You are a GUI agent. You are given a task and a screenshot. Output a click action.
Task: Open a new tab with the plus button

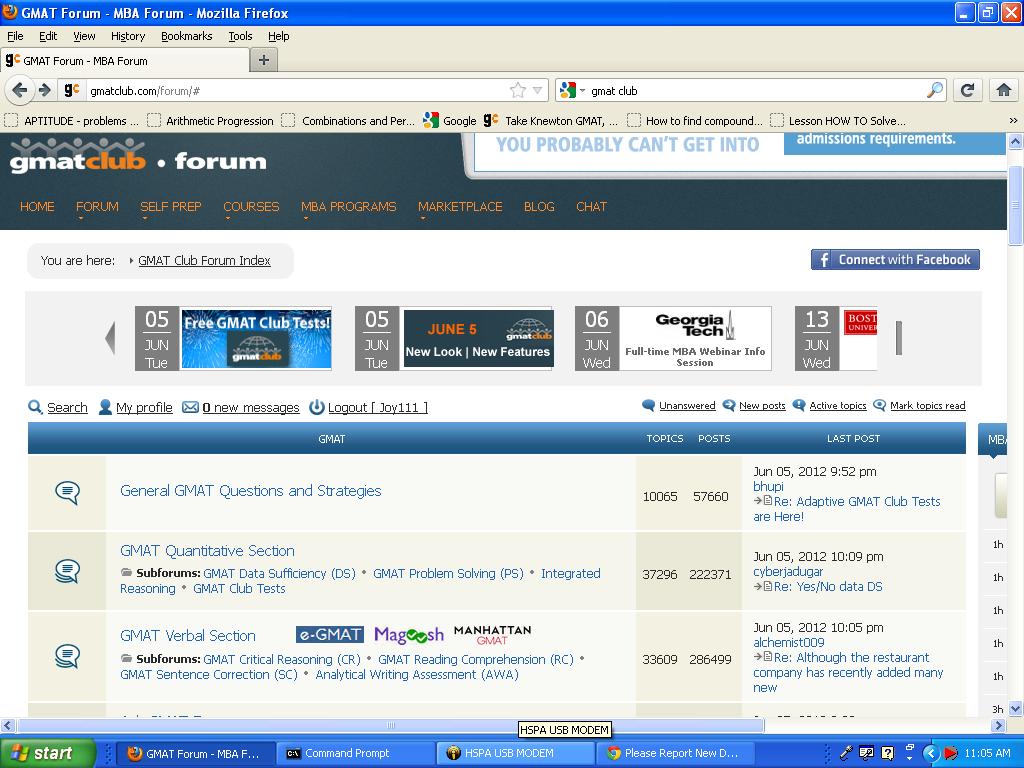tap(263, 60)
